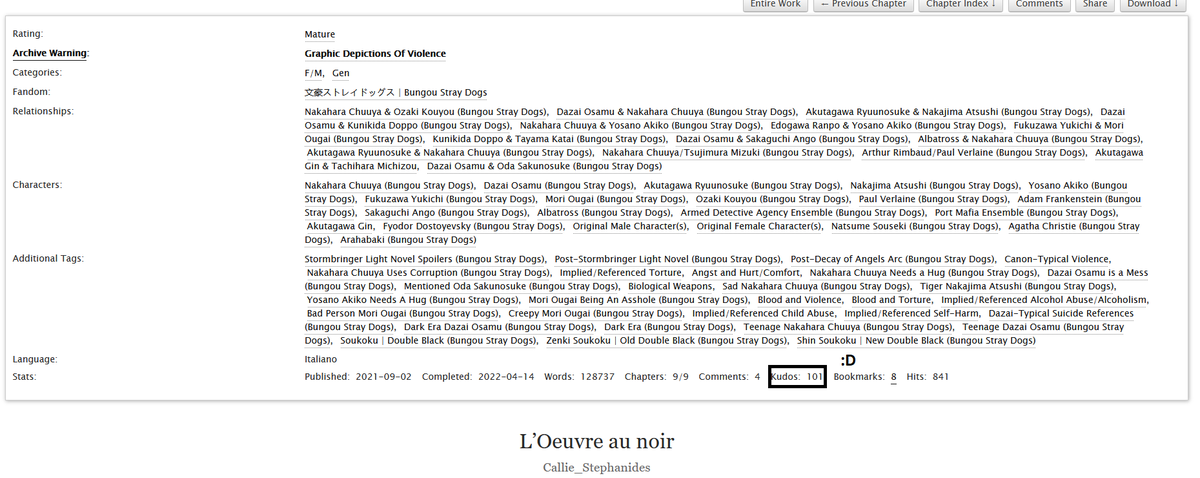Open Implied/Referenced Torture tag

pos(622,273)
